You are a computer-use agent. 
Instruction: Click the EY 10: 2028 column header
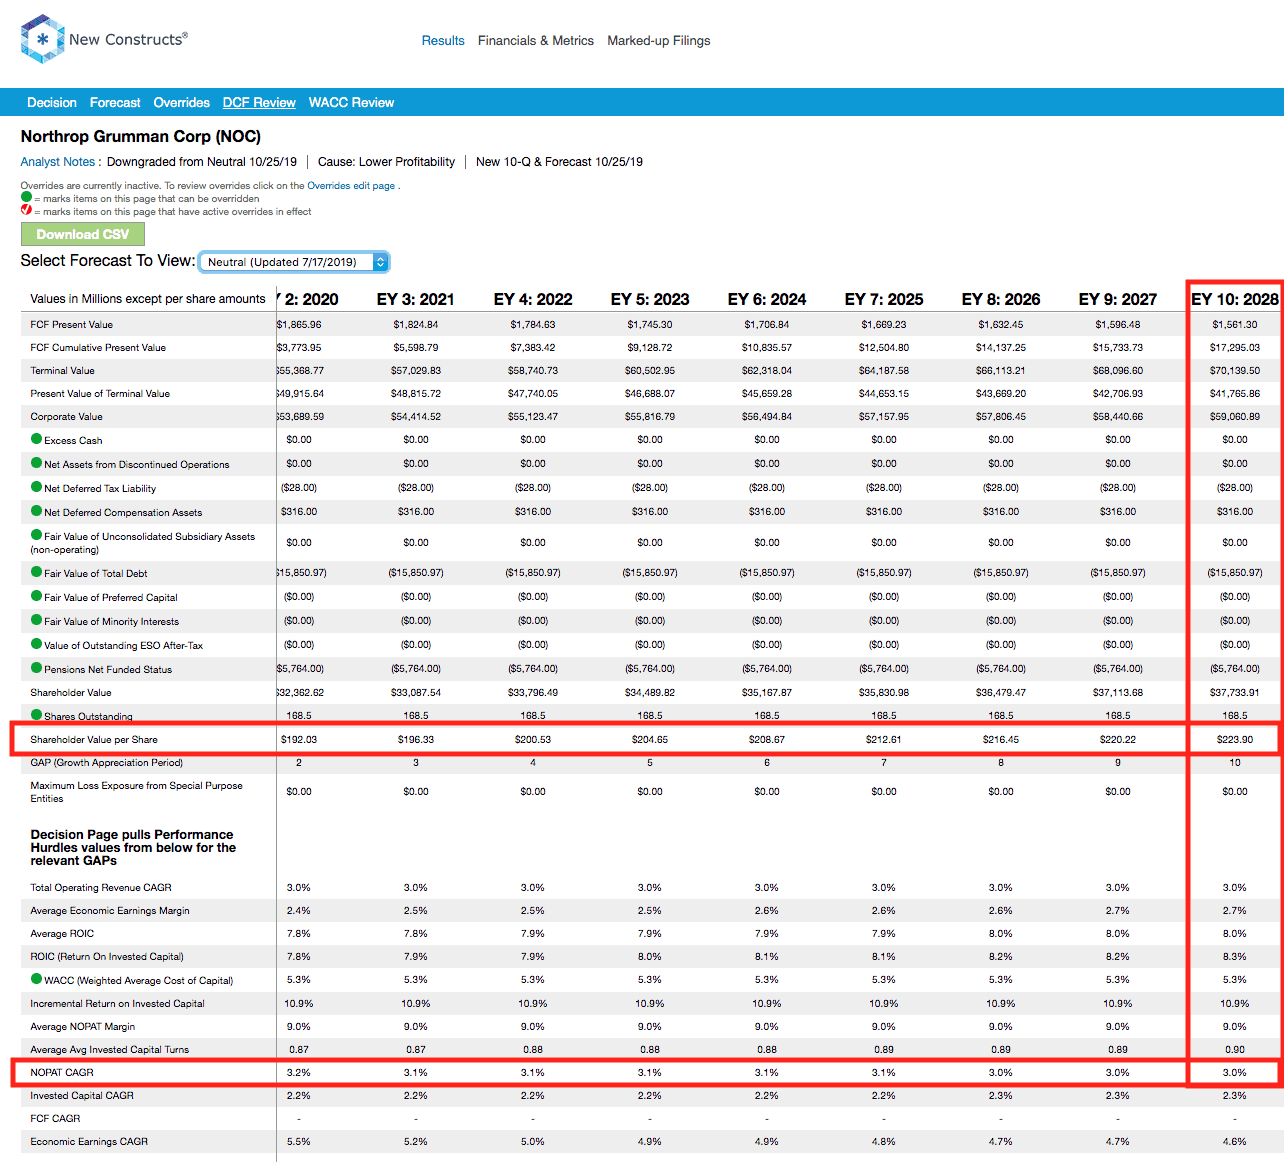coord(1235,299)
